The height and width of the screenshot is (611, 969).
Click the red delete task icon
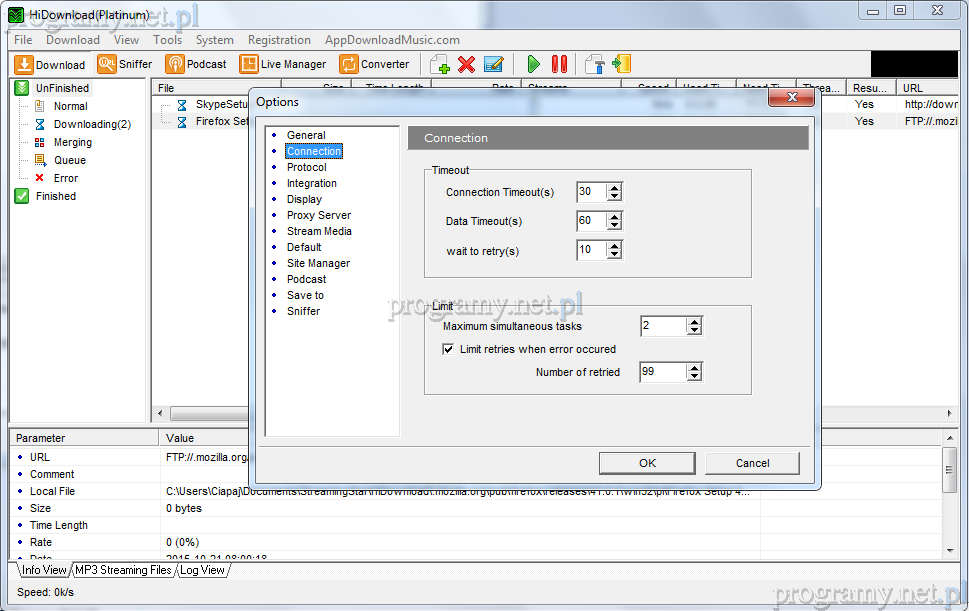point(466,64)
